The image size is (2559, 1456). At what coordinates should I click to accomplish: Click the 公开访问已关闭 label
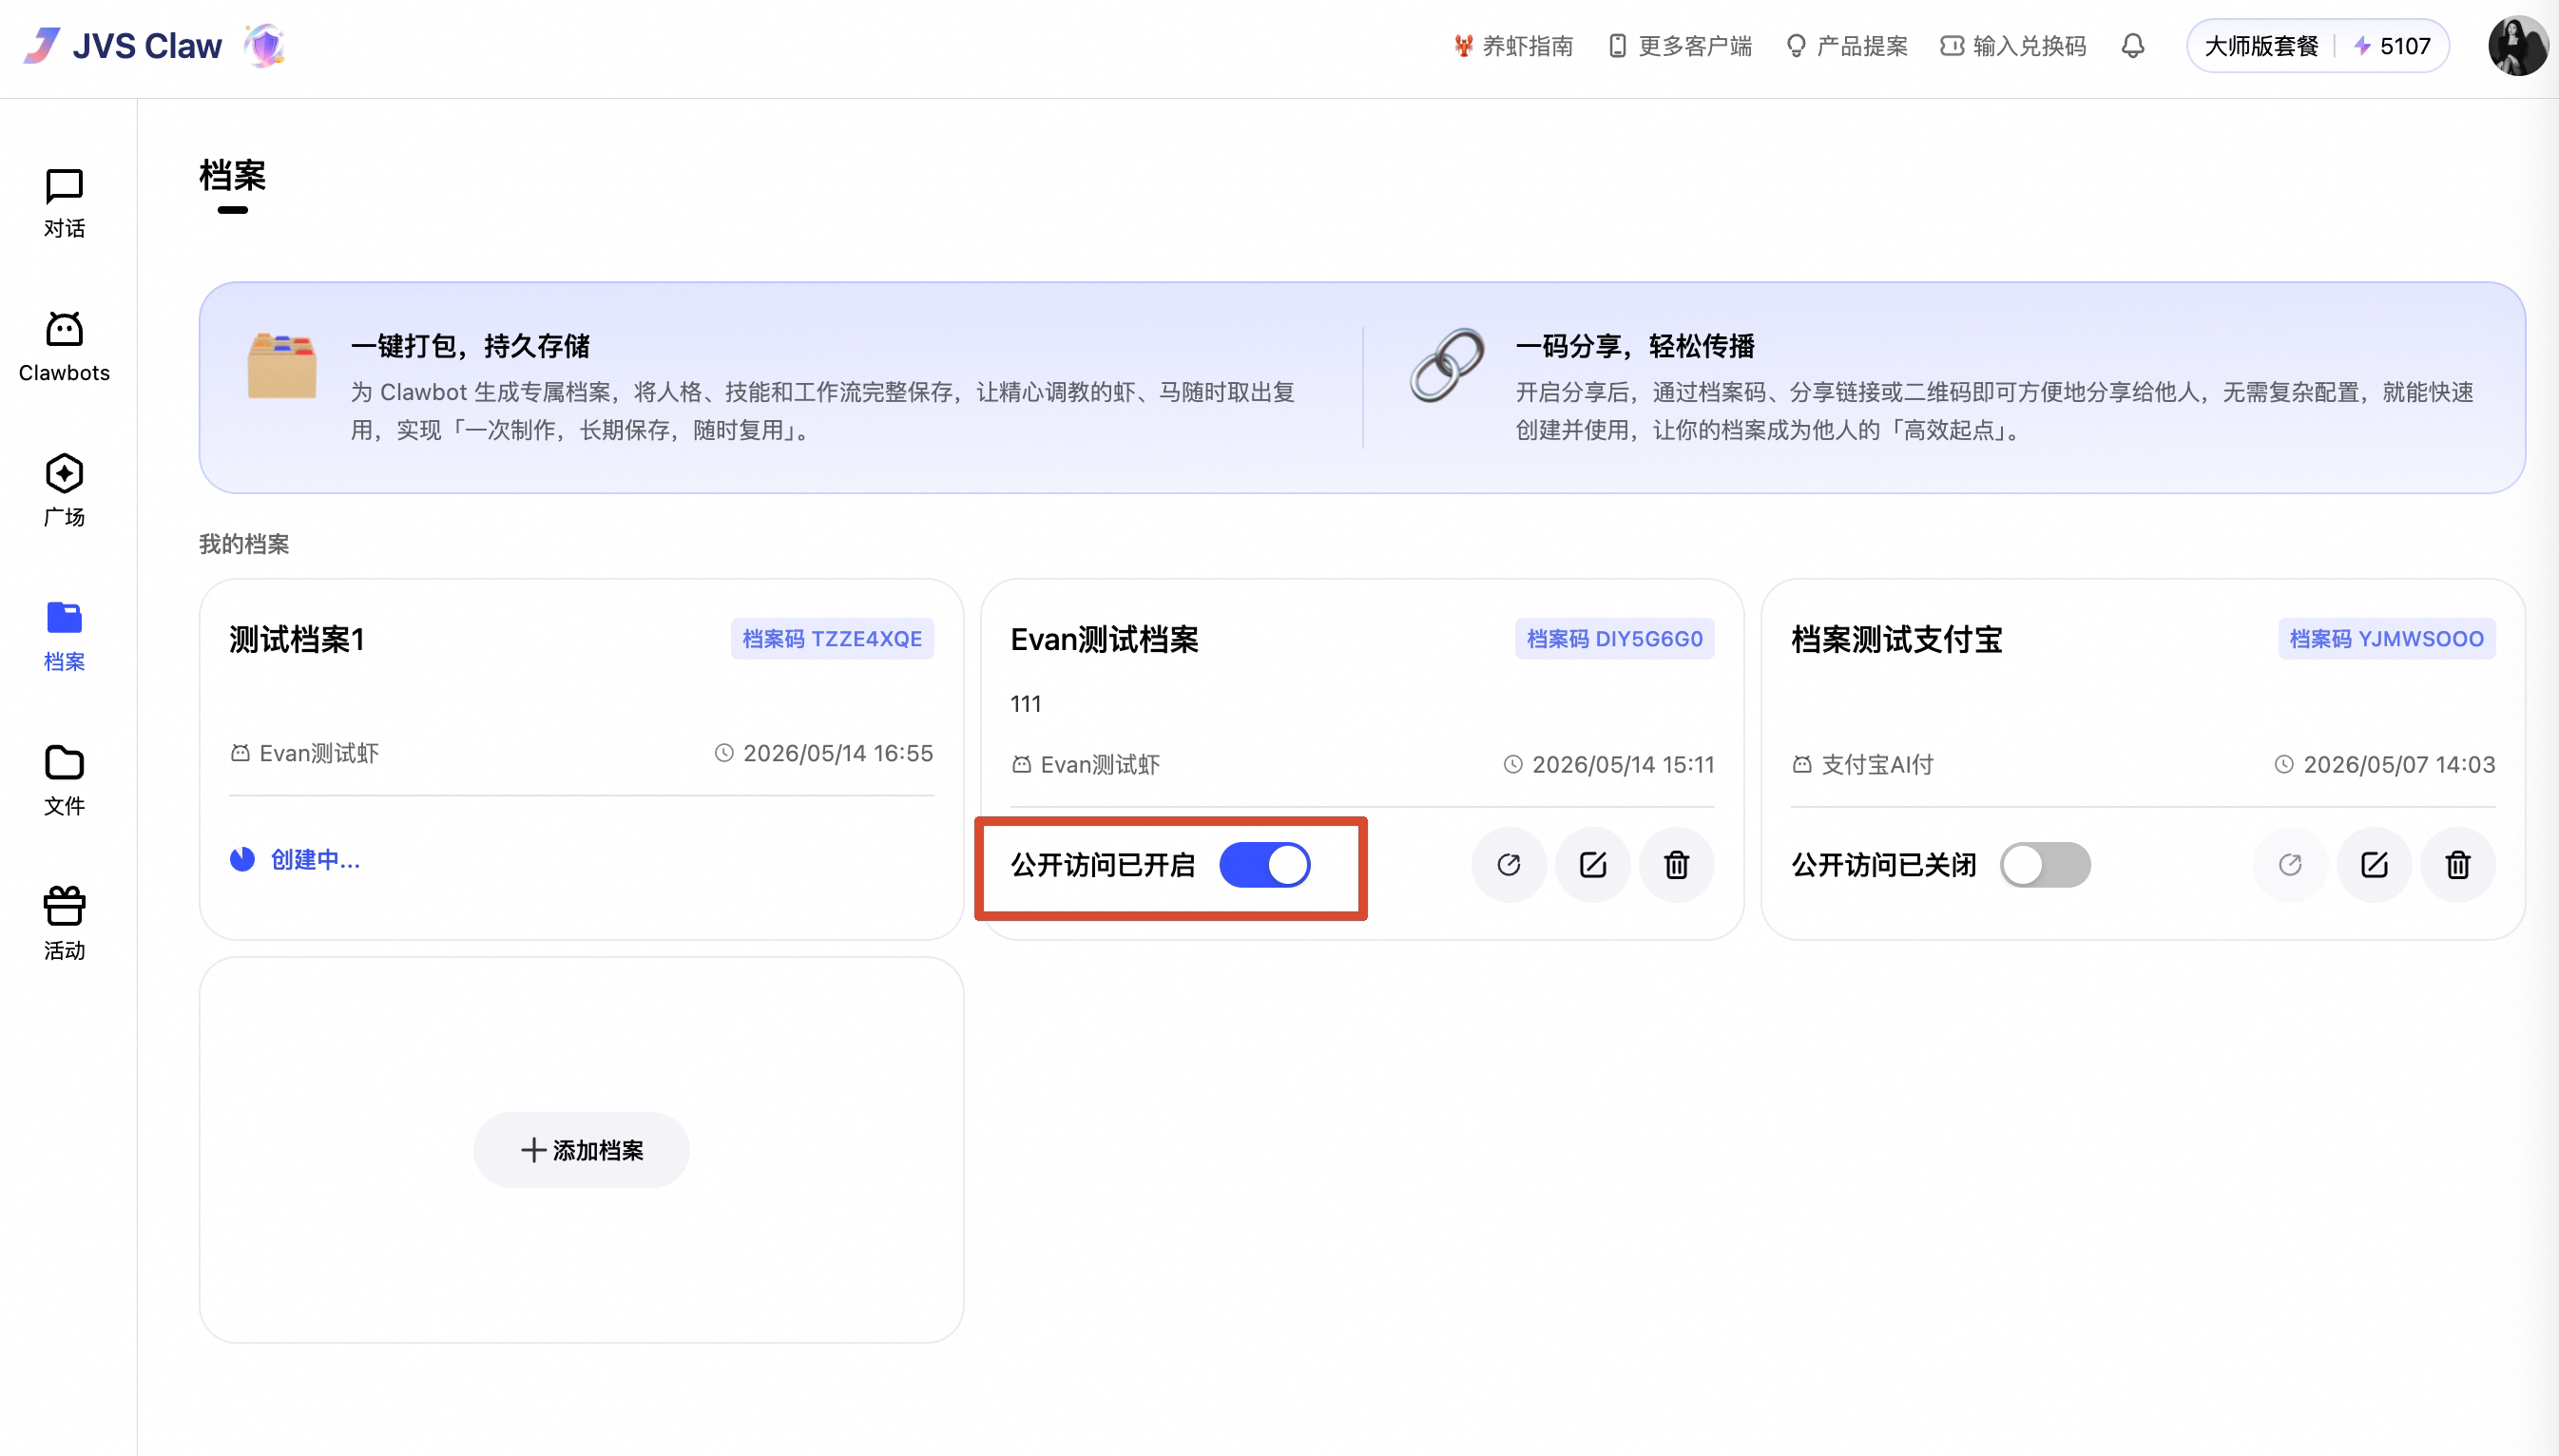(x=1884, y=865)
